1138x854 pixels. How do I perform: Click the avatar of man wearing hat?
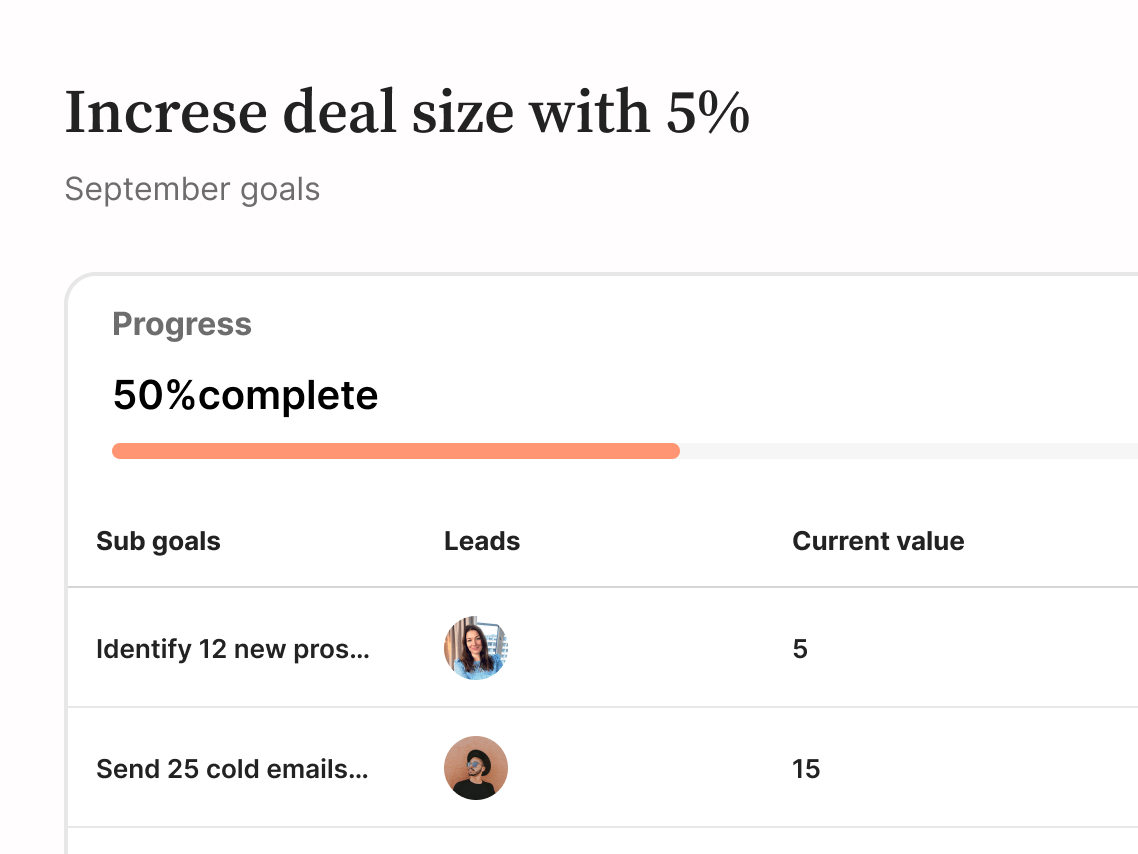coord(476,768)
